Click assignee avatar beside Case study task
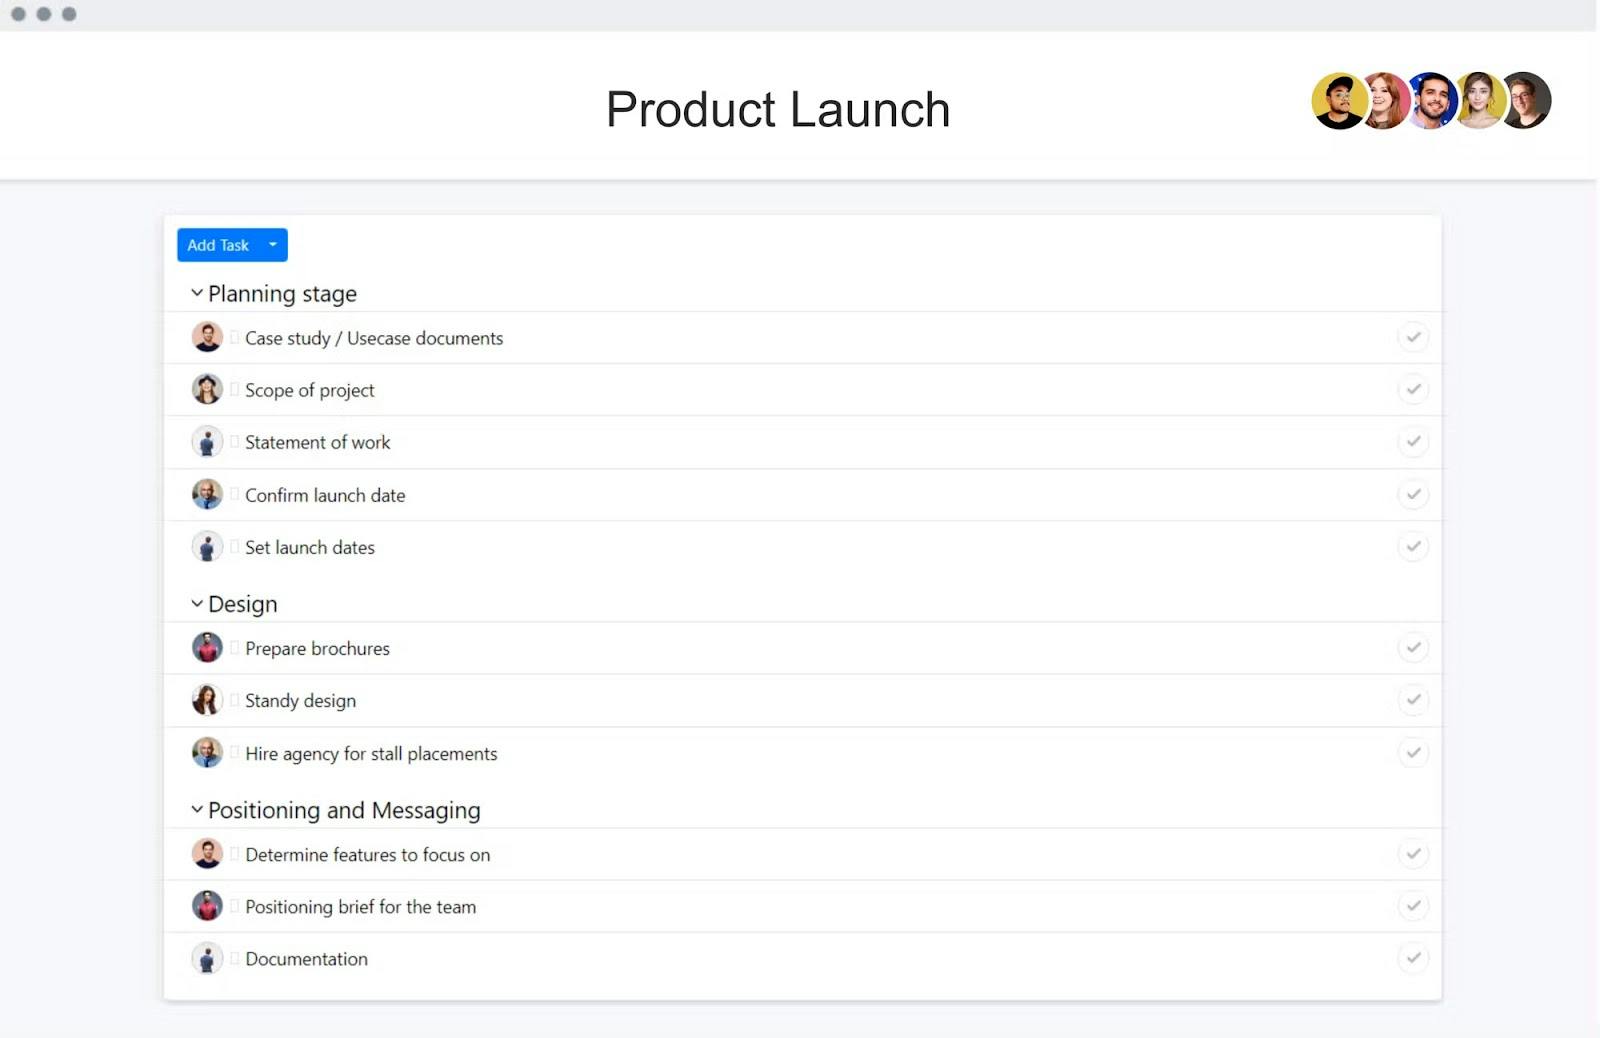The height and width of the screenshot is (1038, 1600). [x=207, y=337]
